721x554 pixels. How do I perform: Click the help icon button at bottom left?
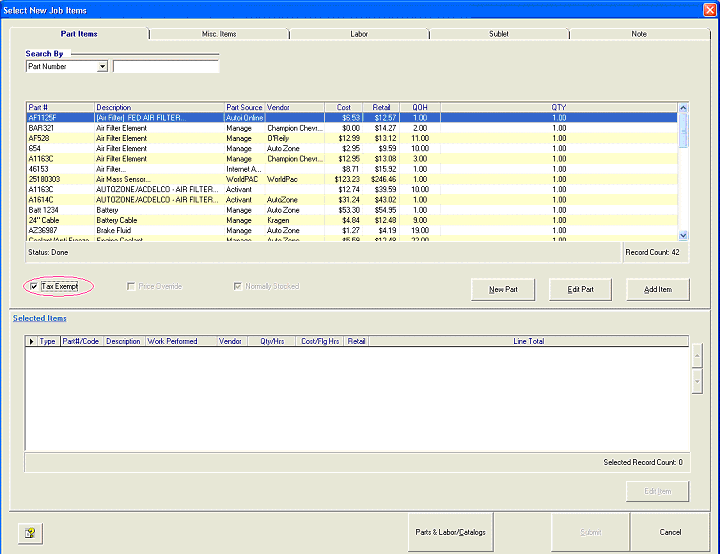click(29, 533)
